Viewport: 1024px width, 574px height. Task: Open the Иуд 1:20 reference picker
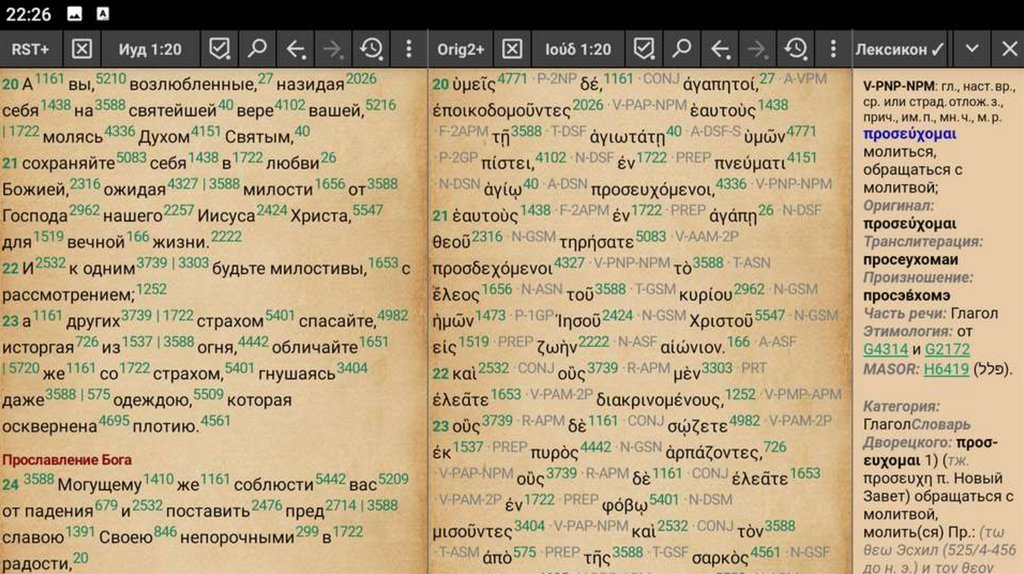[150, 49]
